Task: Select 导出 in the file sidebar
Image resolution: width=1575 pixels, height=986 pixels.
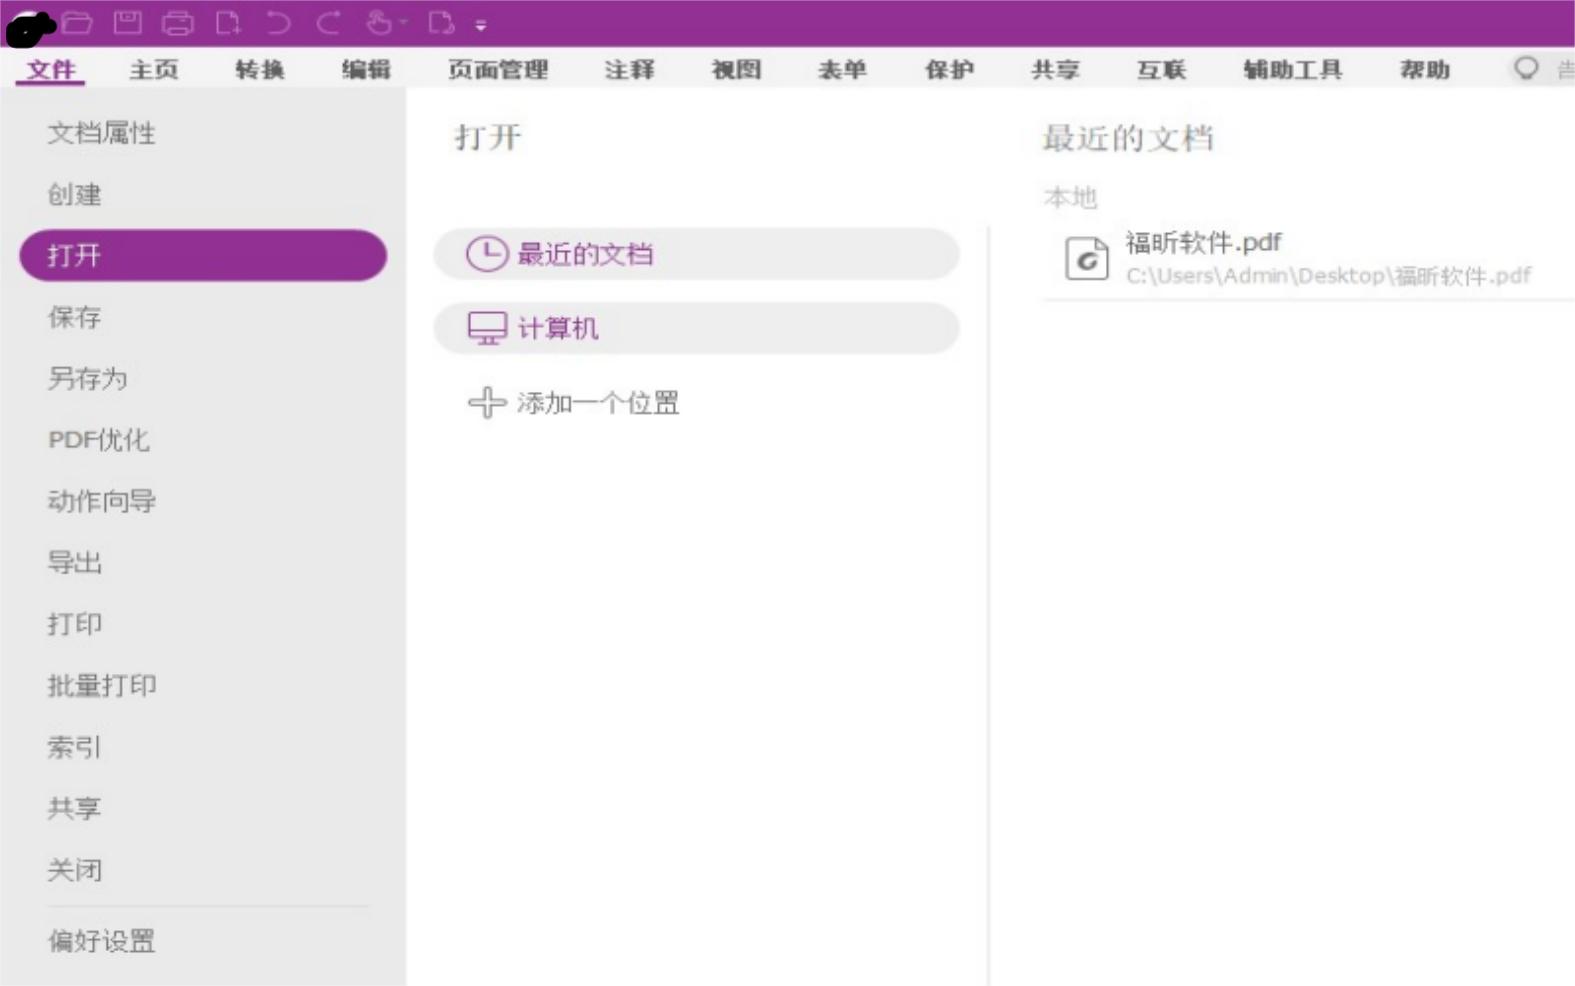Action: pyautogui.click(x=75, y=562)
